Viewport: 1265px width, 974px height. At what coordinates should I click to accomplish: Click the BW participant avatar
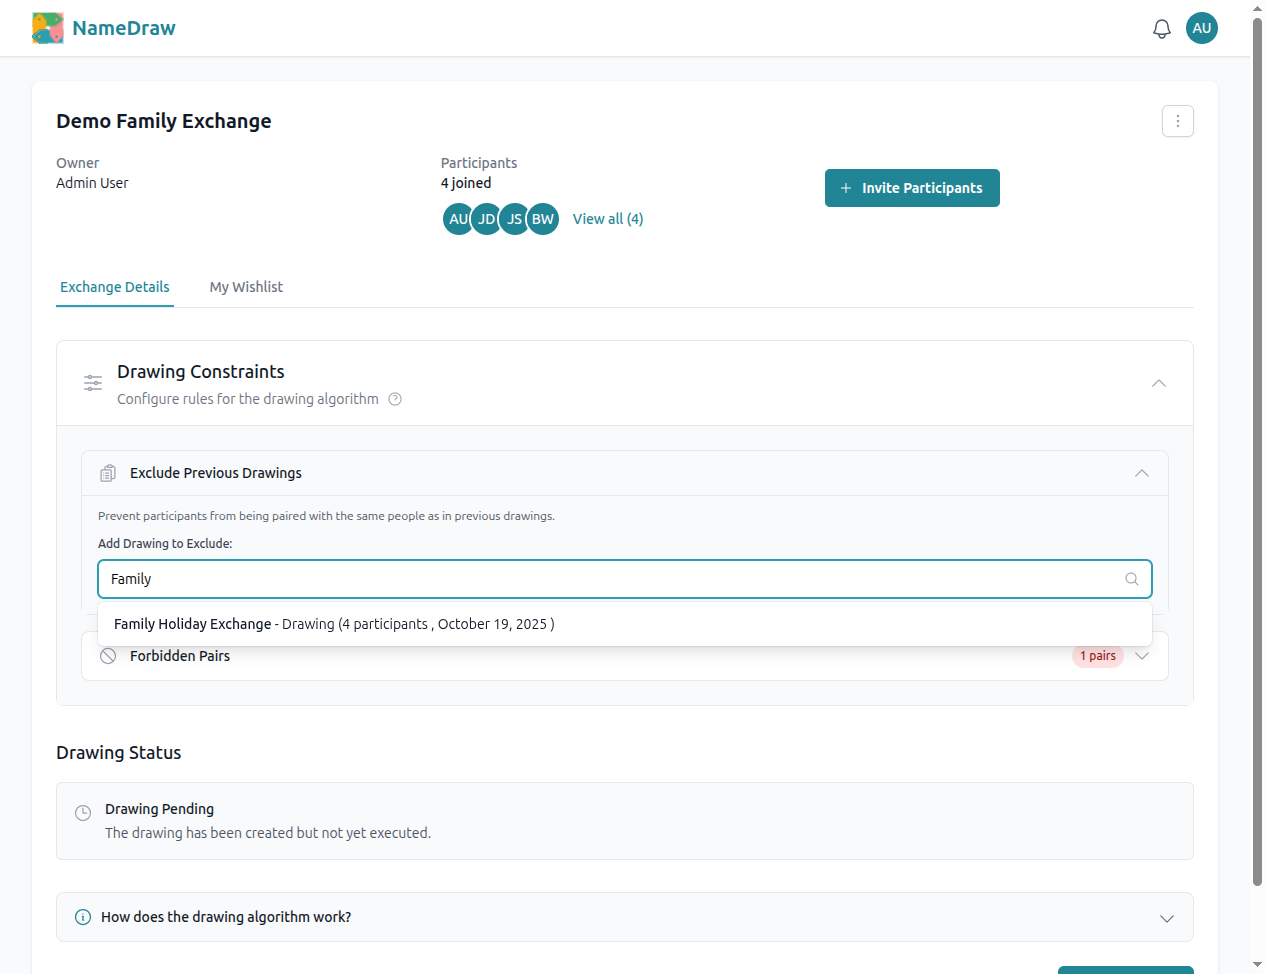coord(543,219)
